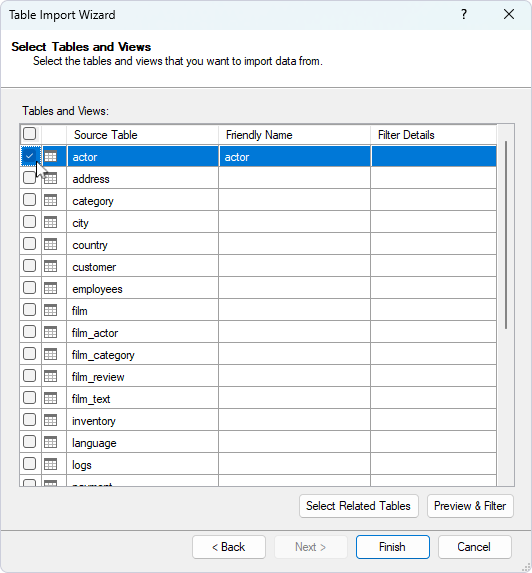Click the Friendly Name column header
The height and width of the screenshot is (573, 532).
click(294, 135)
